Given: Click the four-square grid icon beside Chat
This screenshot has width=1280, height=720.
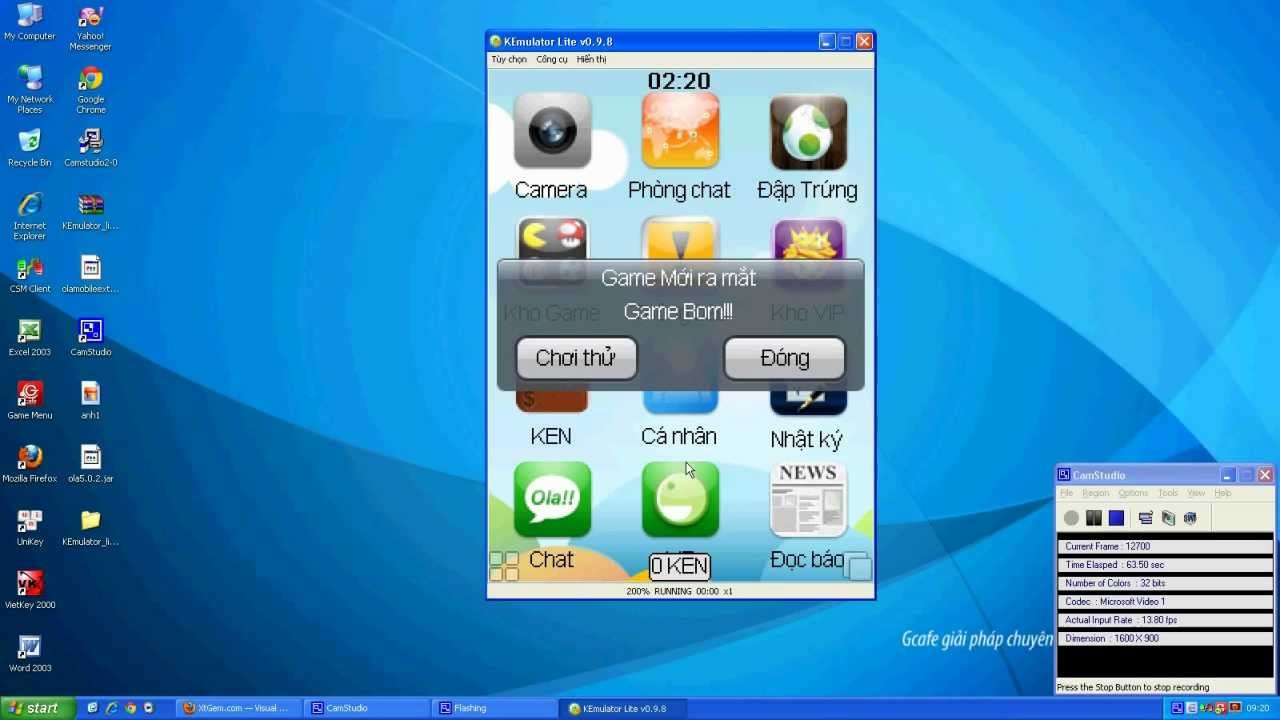Looking at the screenshot, I should pos(504,566).
